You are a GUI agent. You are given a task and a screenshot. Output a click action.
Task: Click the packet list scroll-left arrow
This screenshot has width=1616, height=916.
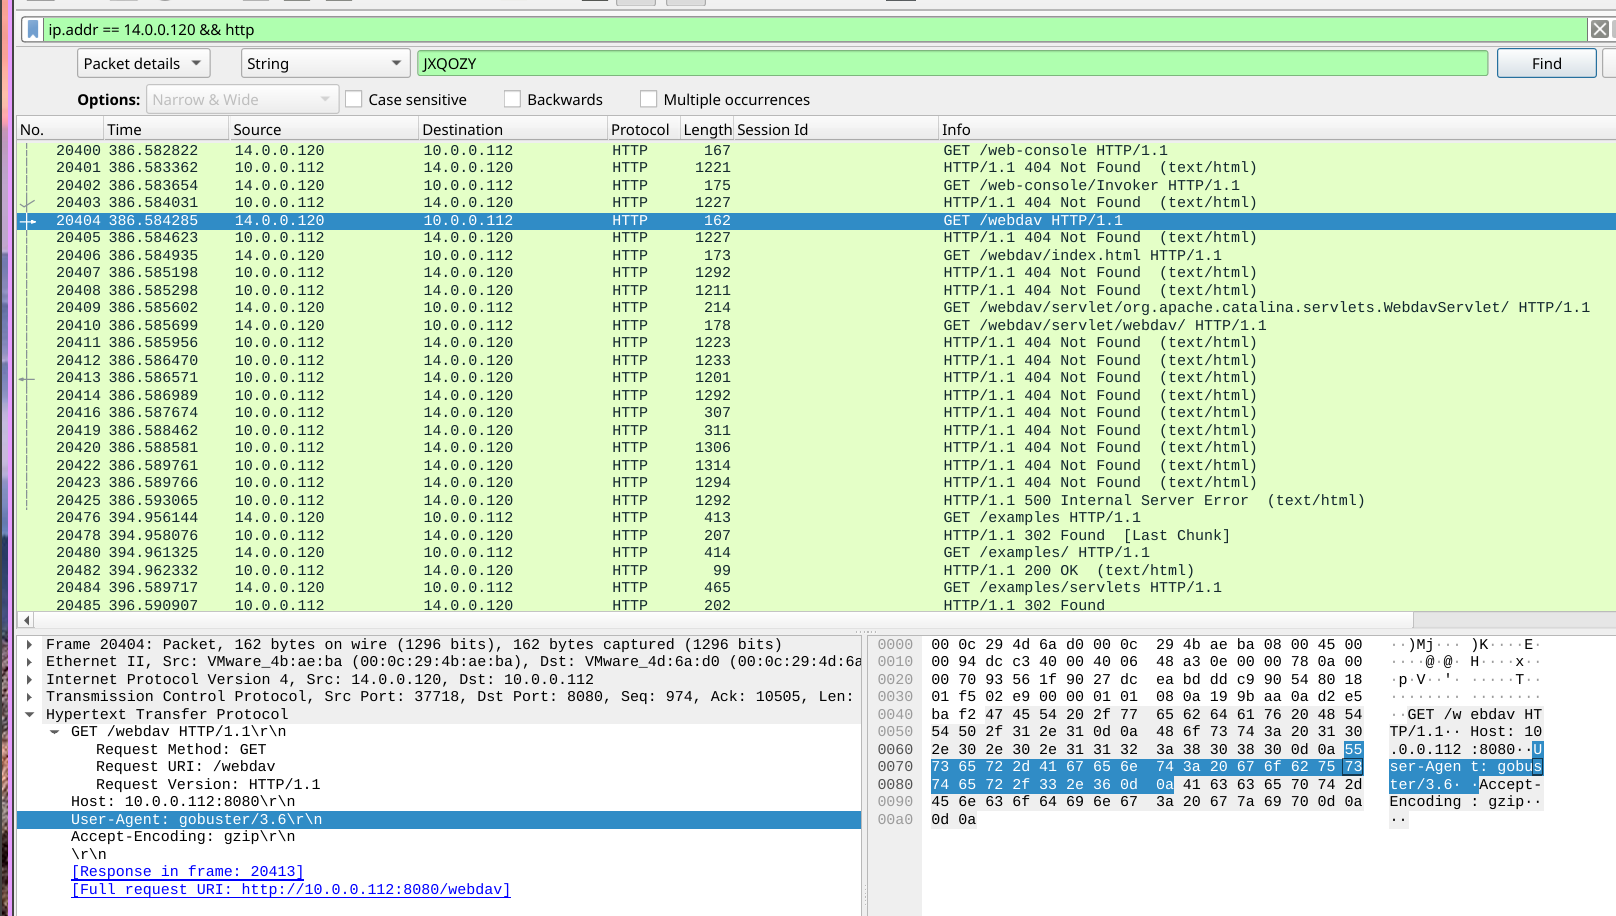27,621
